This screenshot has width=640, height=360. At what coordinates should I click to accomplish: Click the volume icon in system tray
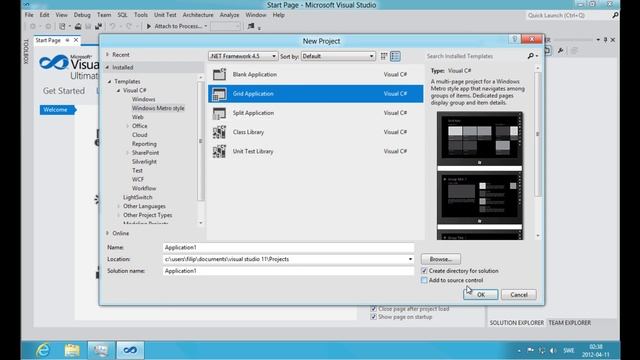point(553,351)
